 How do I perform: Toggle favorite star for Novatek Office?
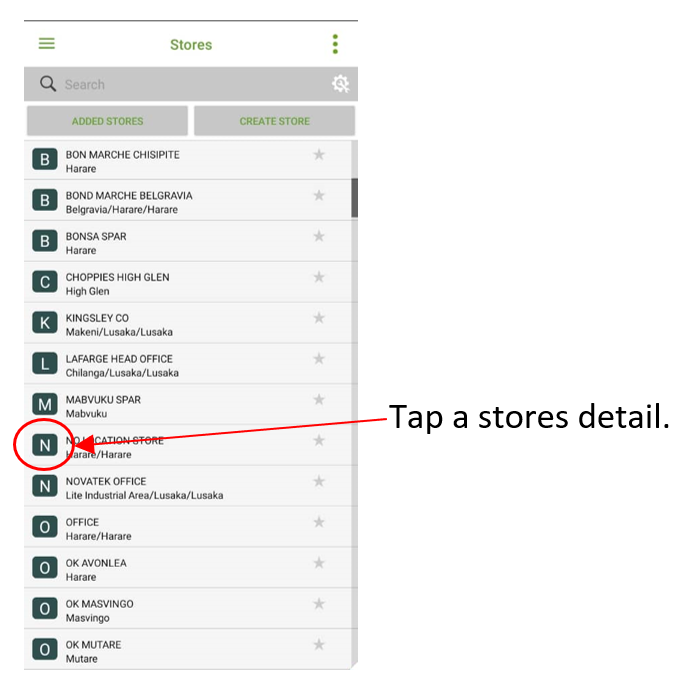pos(319,481)
